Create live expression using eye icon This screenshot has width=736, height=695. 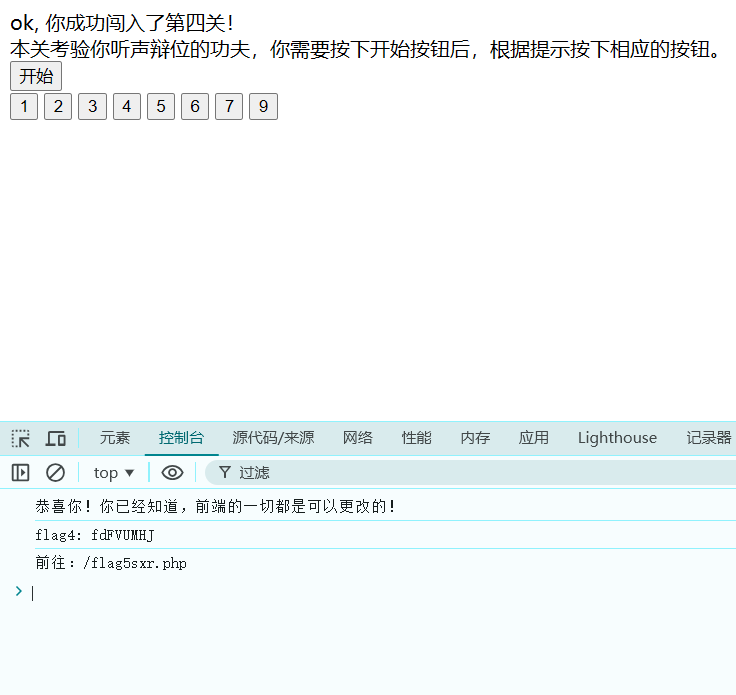[173, 473]
